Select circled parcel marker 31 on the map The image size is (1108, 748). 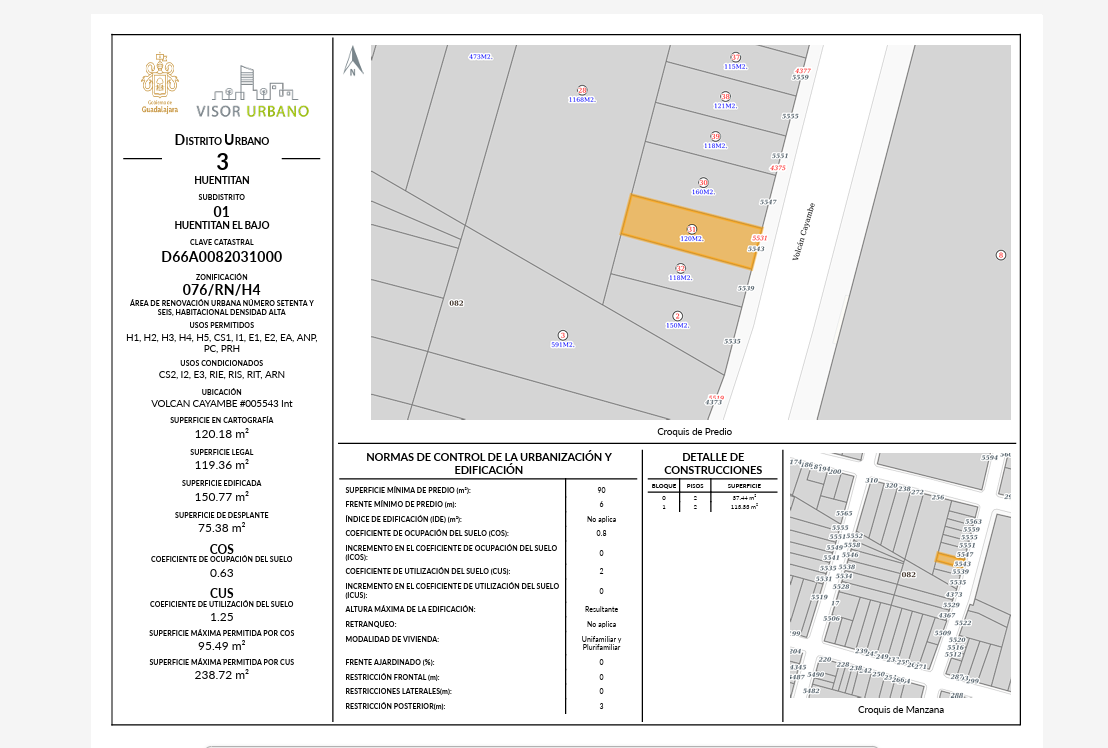tap(692, 230)
